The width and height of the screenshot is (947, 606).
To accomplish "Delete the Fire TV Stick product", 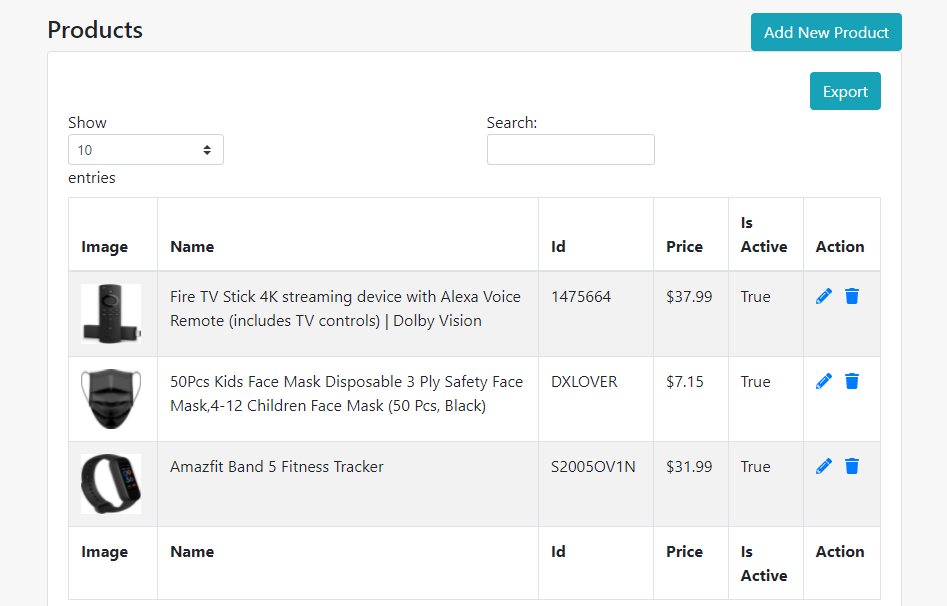I will click(x=852, y=296).
